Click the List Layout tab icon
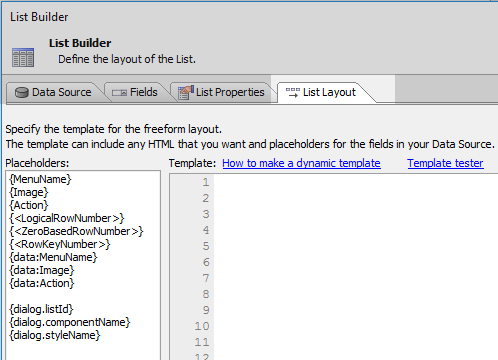Image resolution: width=498 pixels, height=360 pixels. pos(293,92)
